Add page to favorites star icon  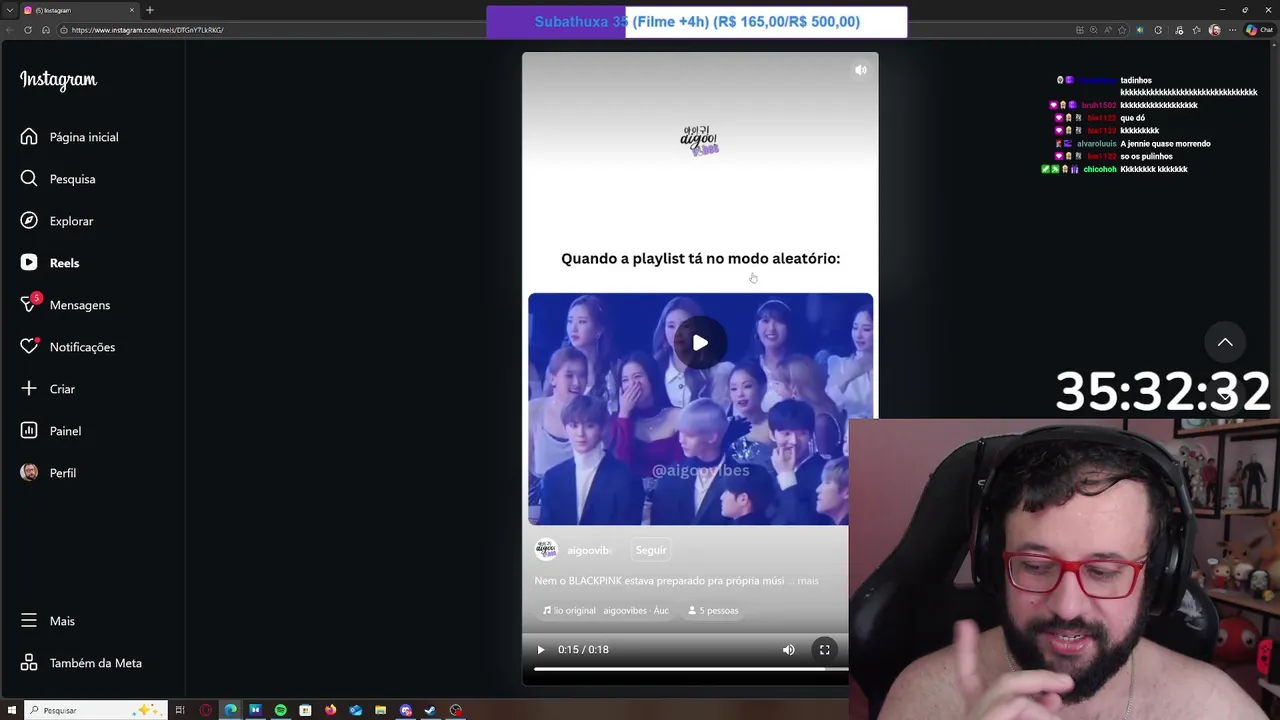pos(1122,30)
